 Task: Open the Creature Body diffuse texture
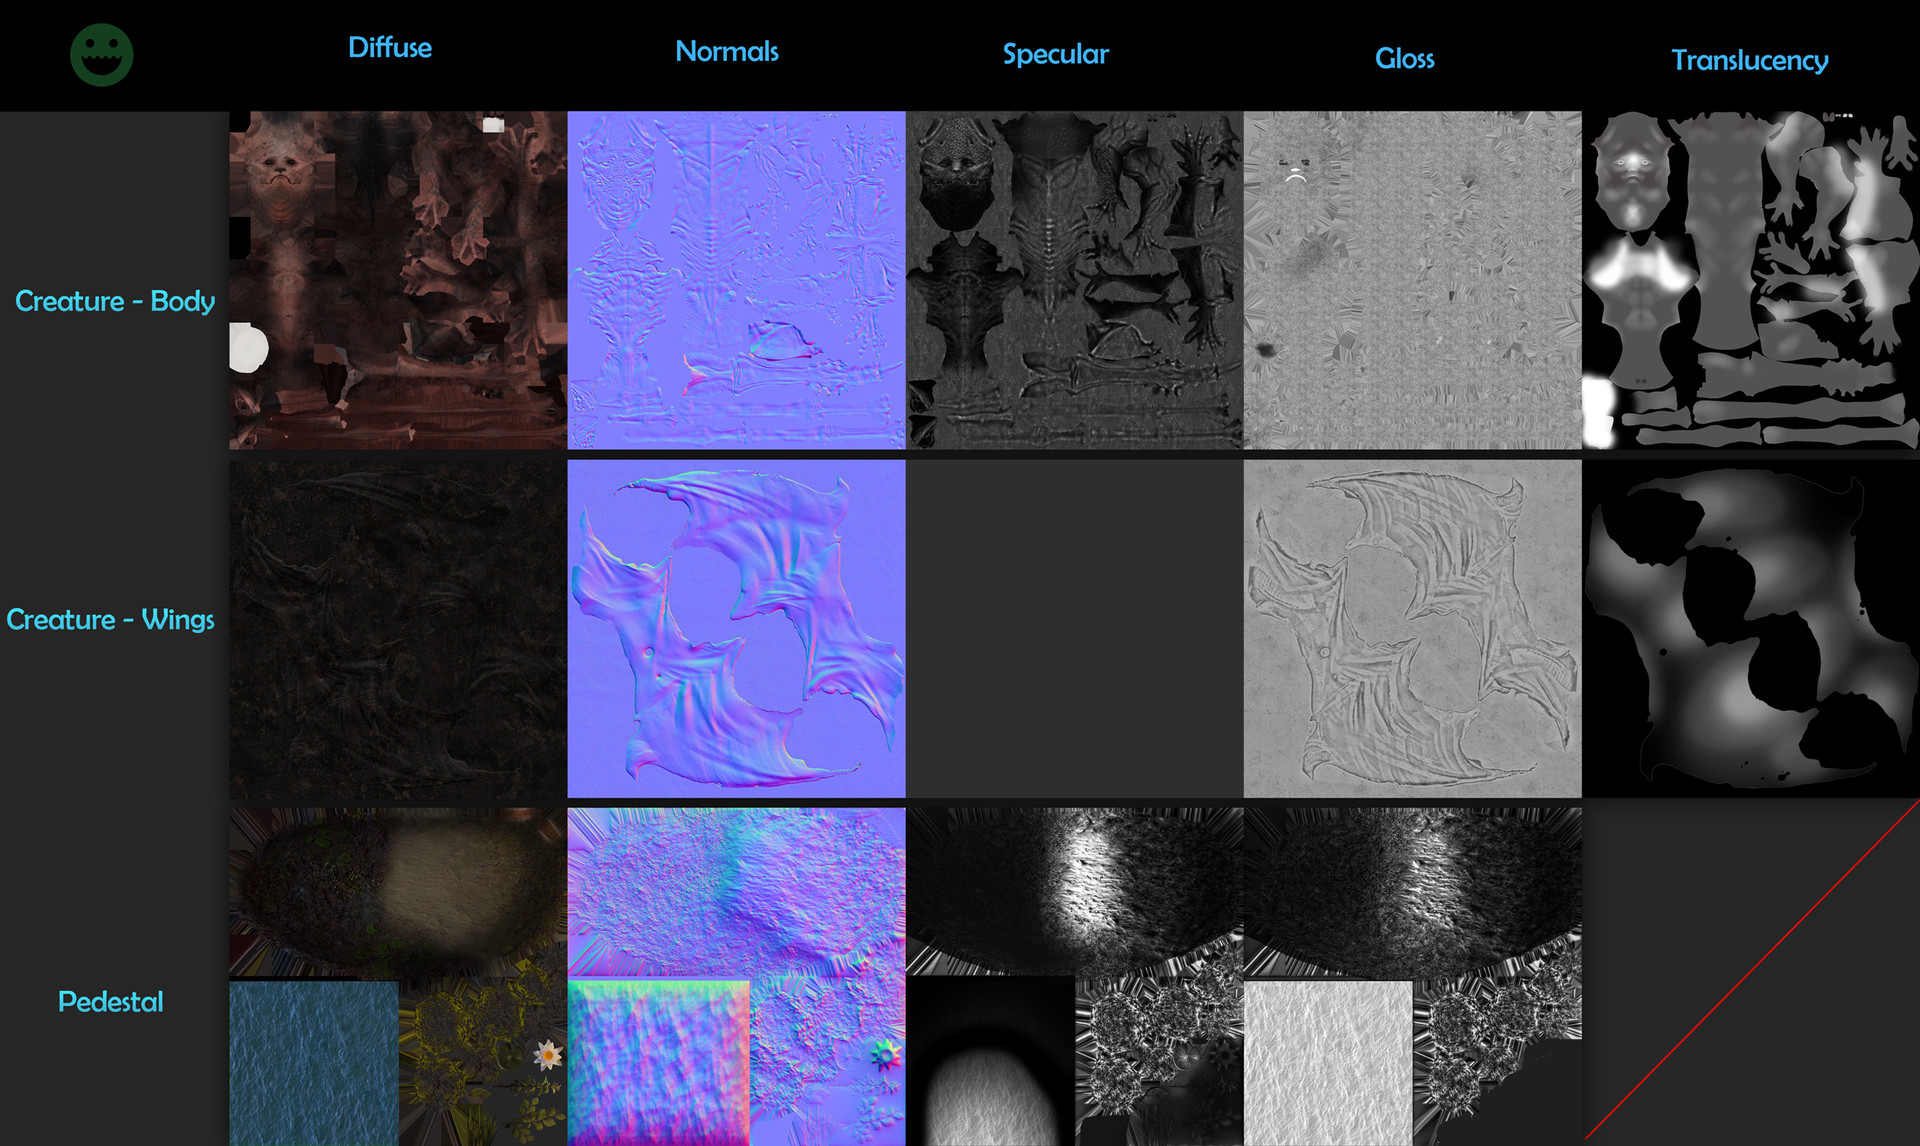point(397,280)
